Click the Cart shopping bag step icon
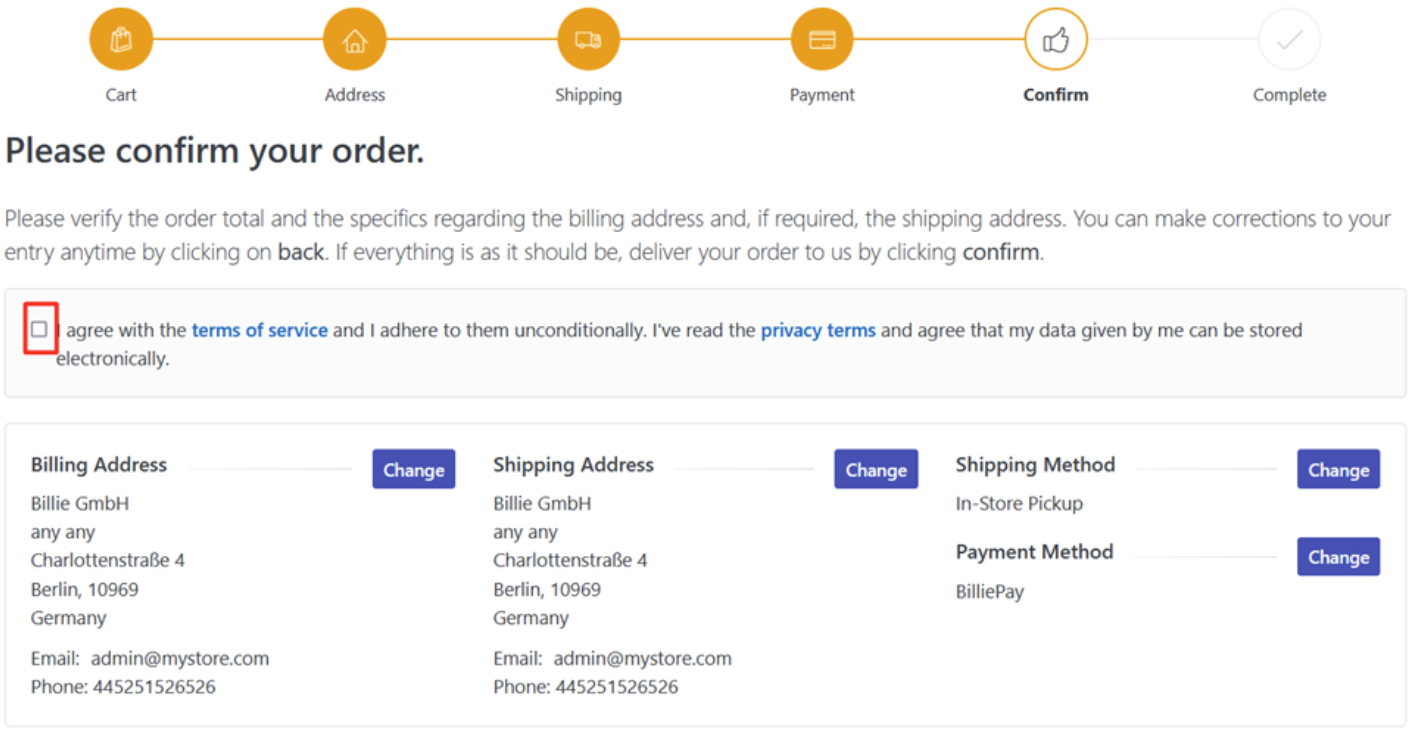 [x=121, y=40]
